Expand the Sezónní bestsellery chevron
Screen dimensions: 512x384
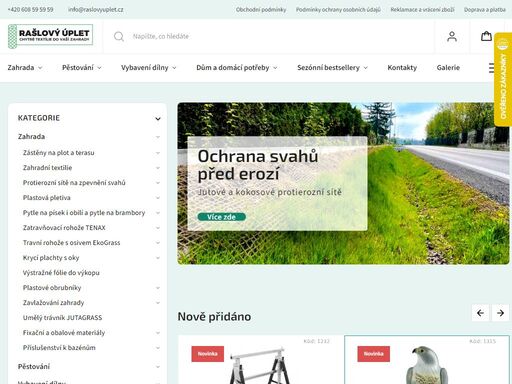[x=365, y=68]
